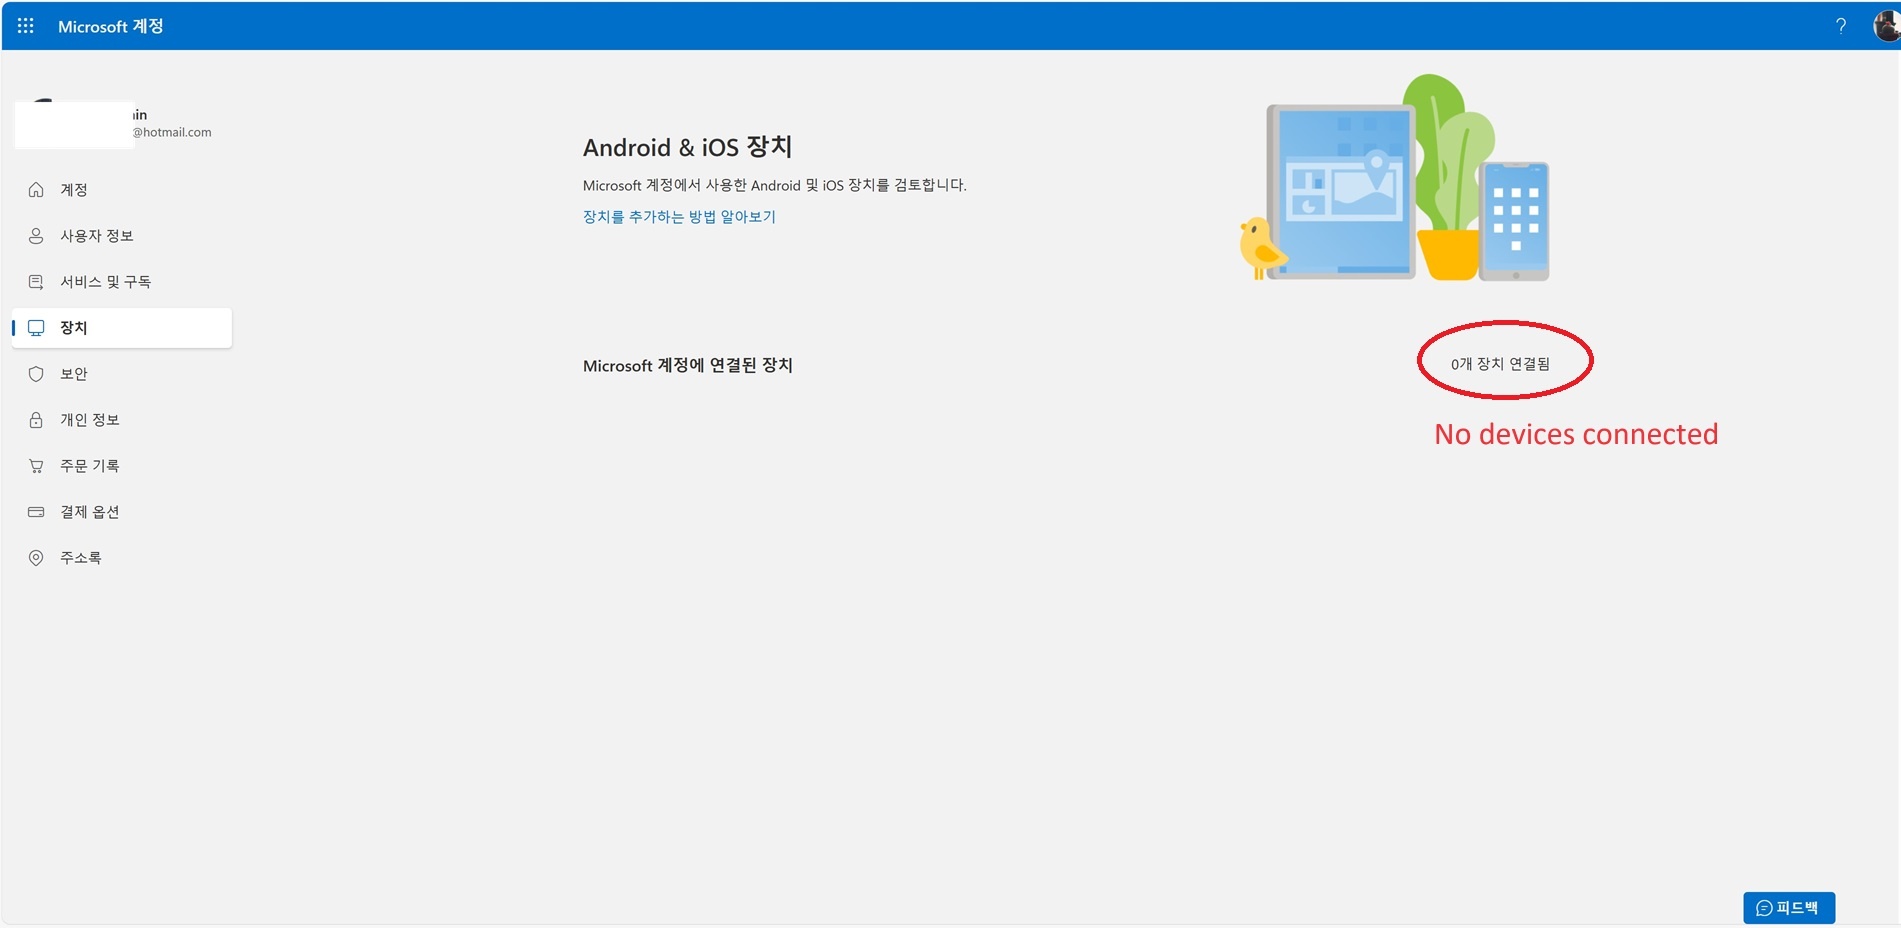Click the lock icon beside 개인 정보

[x=36, y=420]
